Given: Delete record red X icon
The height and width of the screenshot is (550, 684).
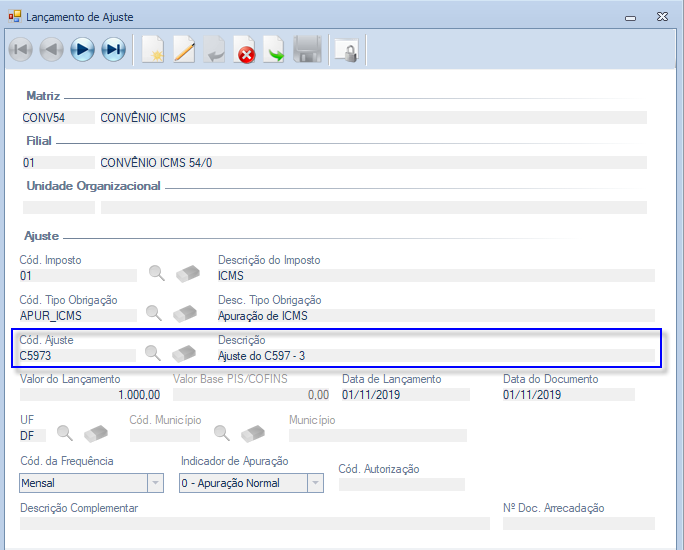Looking at the screenshot, I should click(x=244, y=49).
